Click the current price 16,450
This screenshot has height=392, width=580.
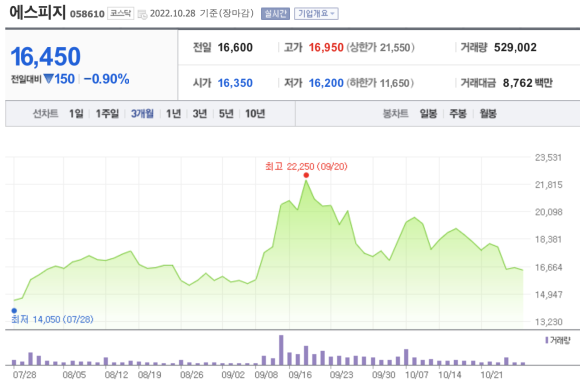(45, 57)
